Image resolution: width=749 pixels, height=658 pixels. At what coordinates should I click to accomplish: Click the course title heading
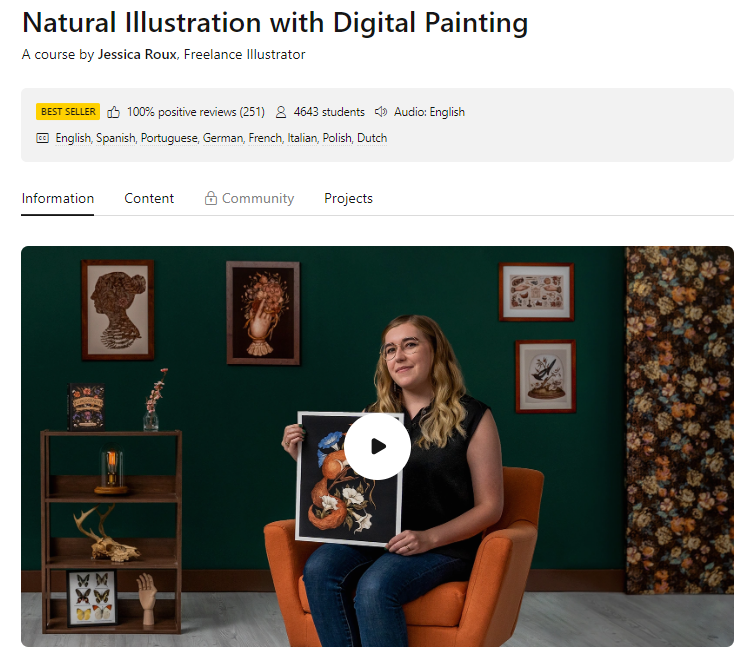point(275,22)
